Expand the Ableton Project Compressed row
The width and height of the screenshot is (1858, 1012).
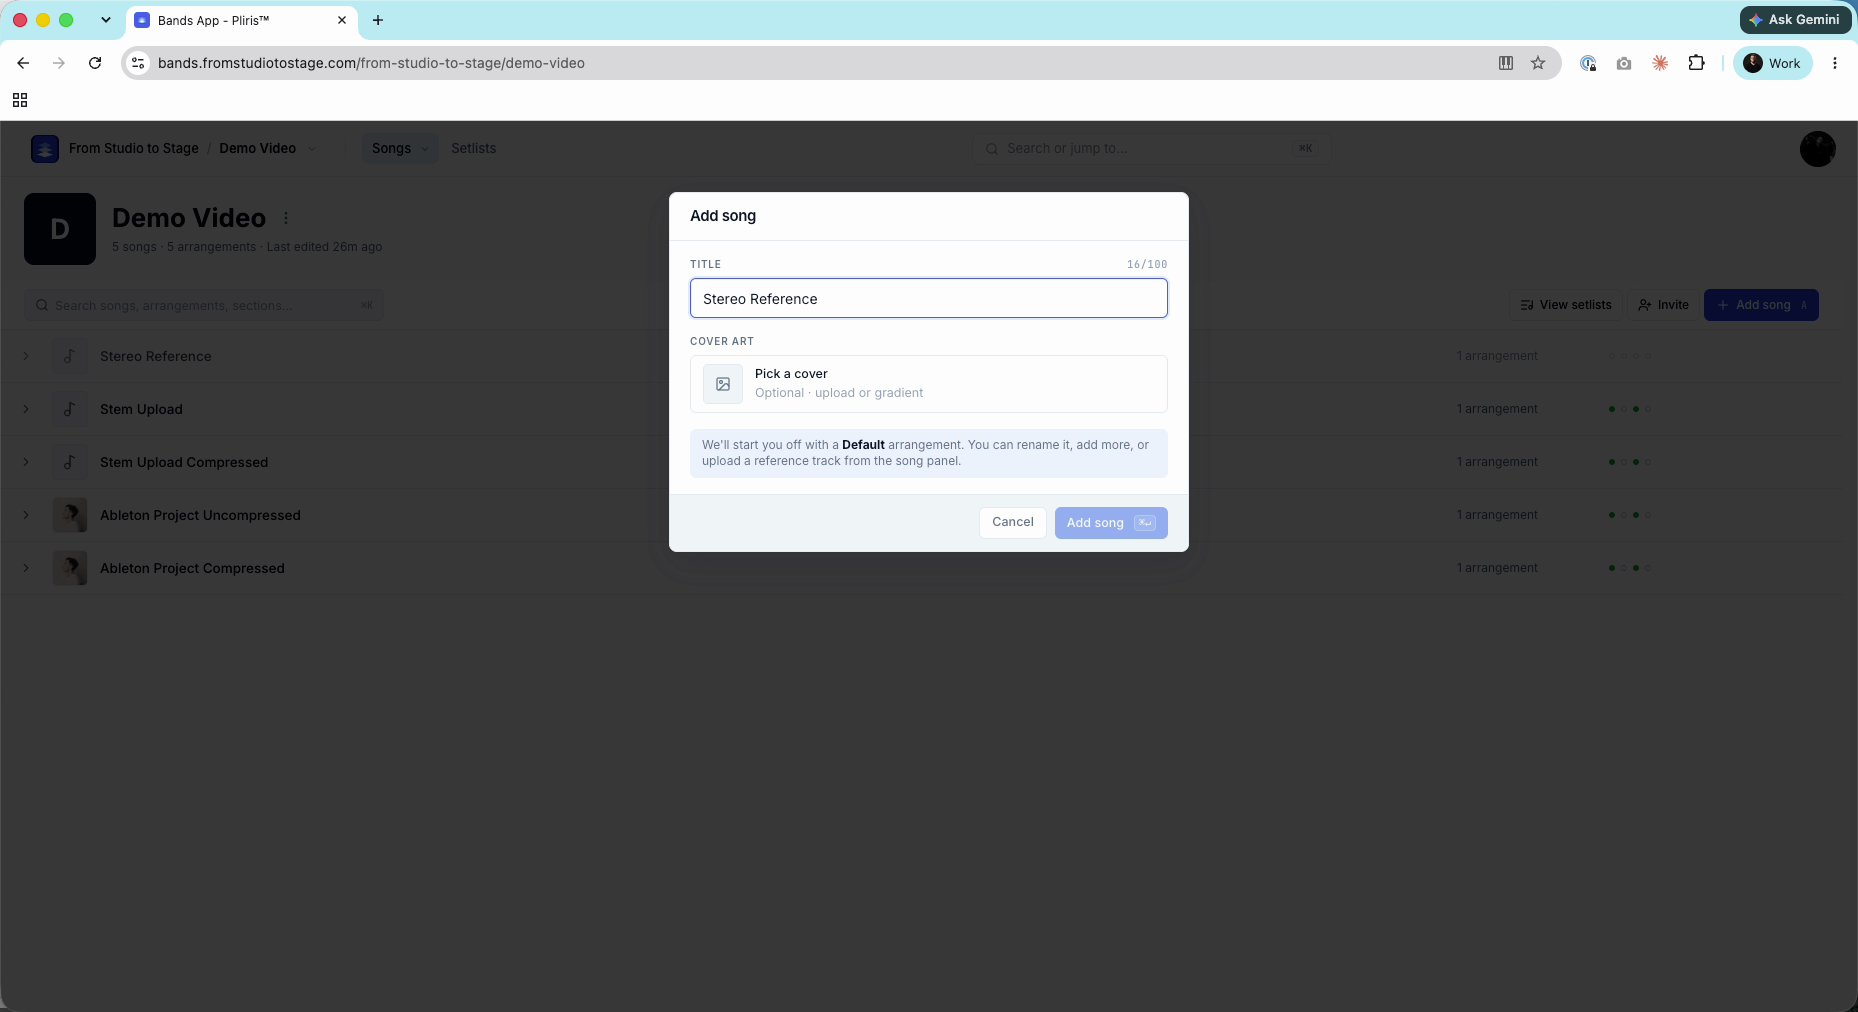coord(26,568)
